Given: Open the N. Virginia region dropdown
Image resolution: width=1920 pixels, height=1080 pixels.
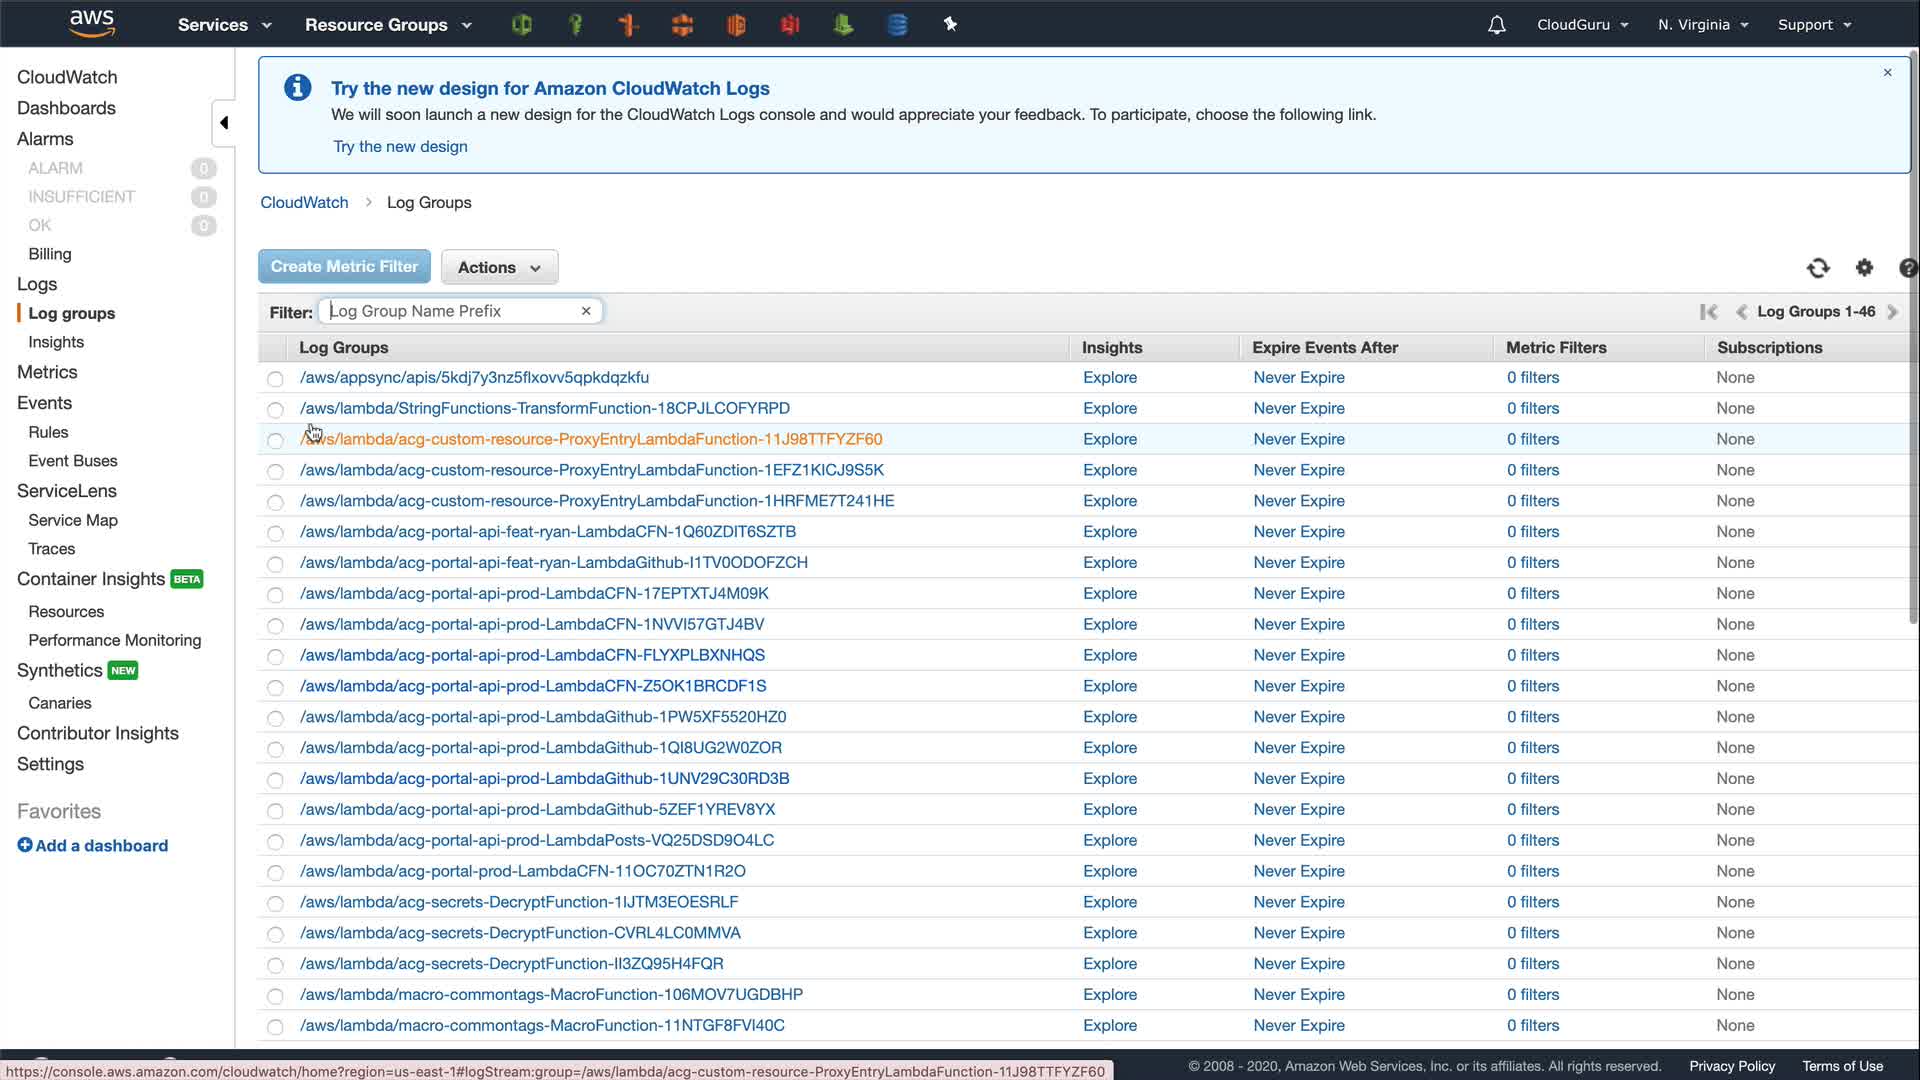Looking at the screenshot, I should [1702, 25].
